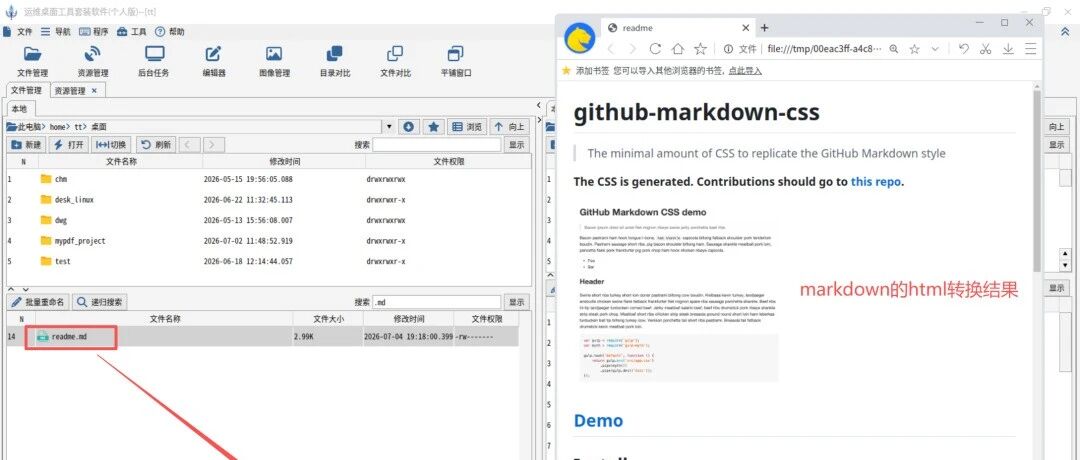Select the readme.md file row
The width and height of the screenshot is (1080, 460).
point(262,337)
